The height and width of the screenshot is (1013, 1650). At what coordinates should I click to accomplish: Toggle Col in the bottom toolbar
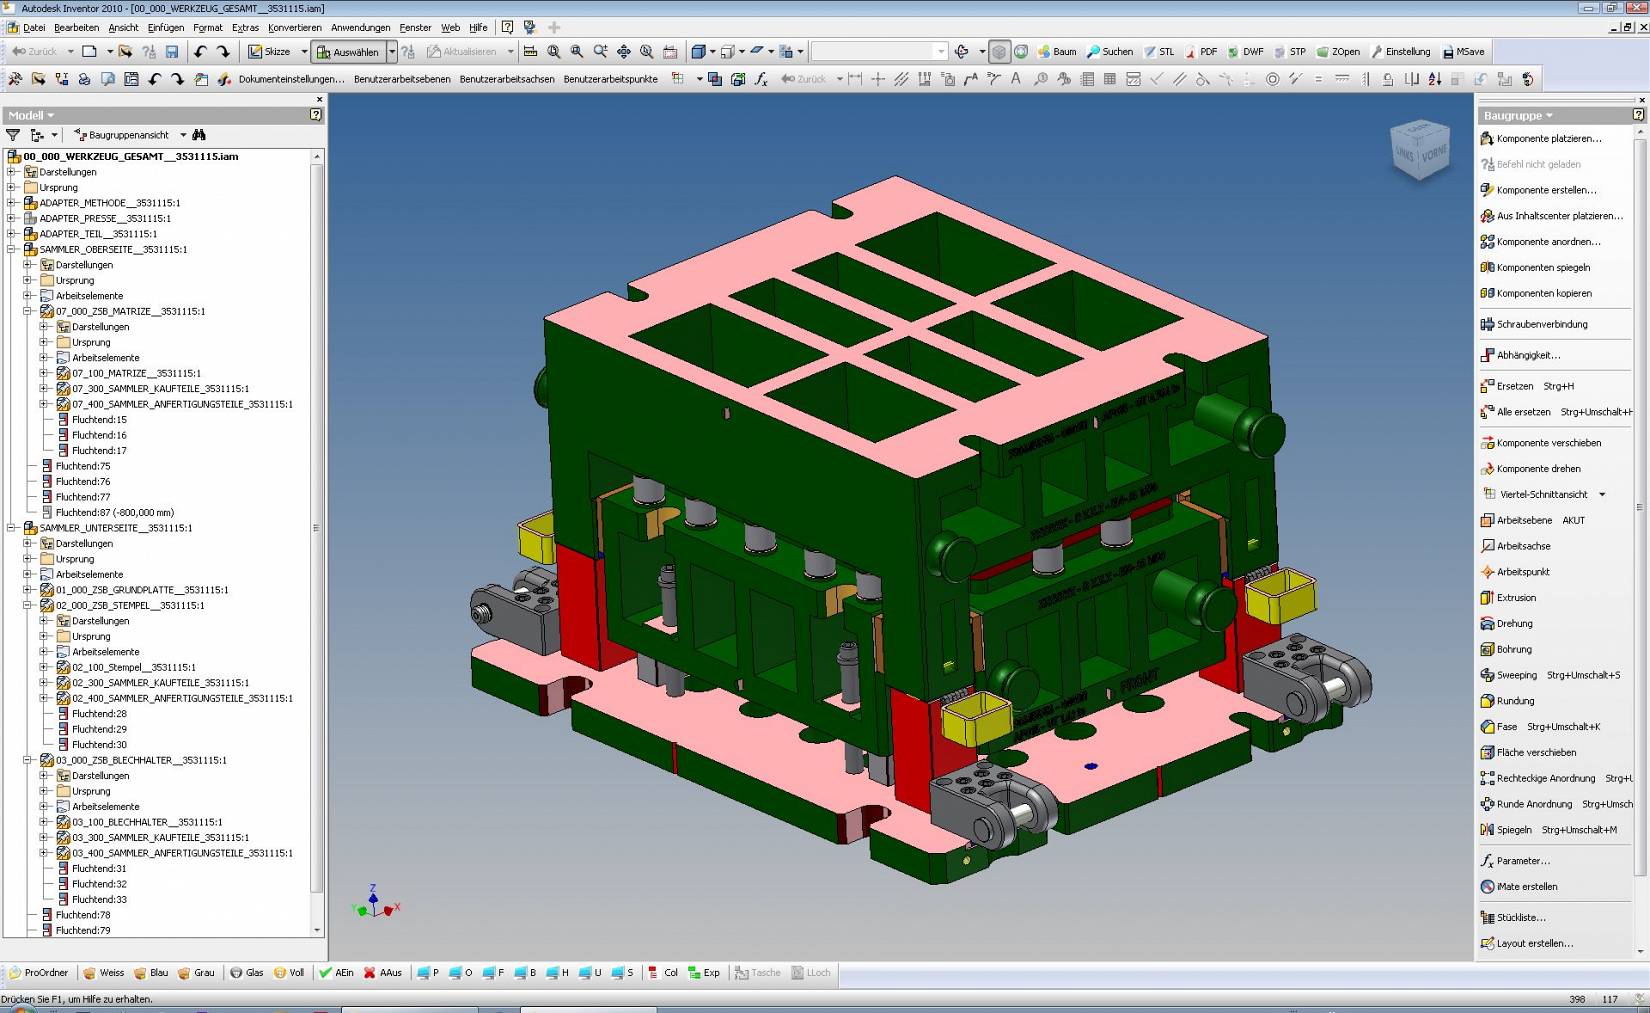pyautogui.click(x=663, y=972)
